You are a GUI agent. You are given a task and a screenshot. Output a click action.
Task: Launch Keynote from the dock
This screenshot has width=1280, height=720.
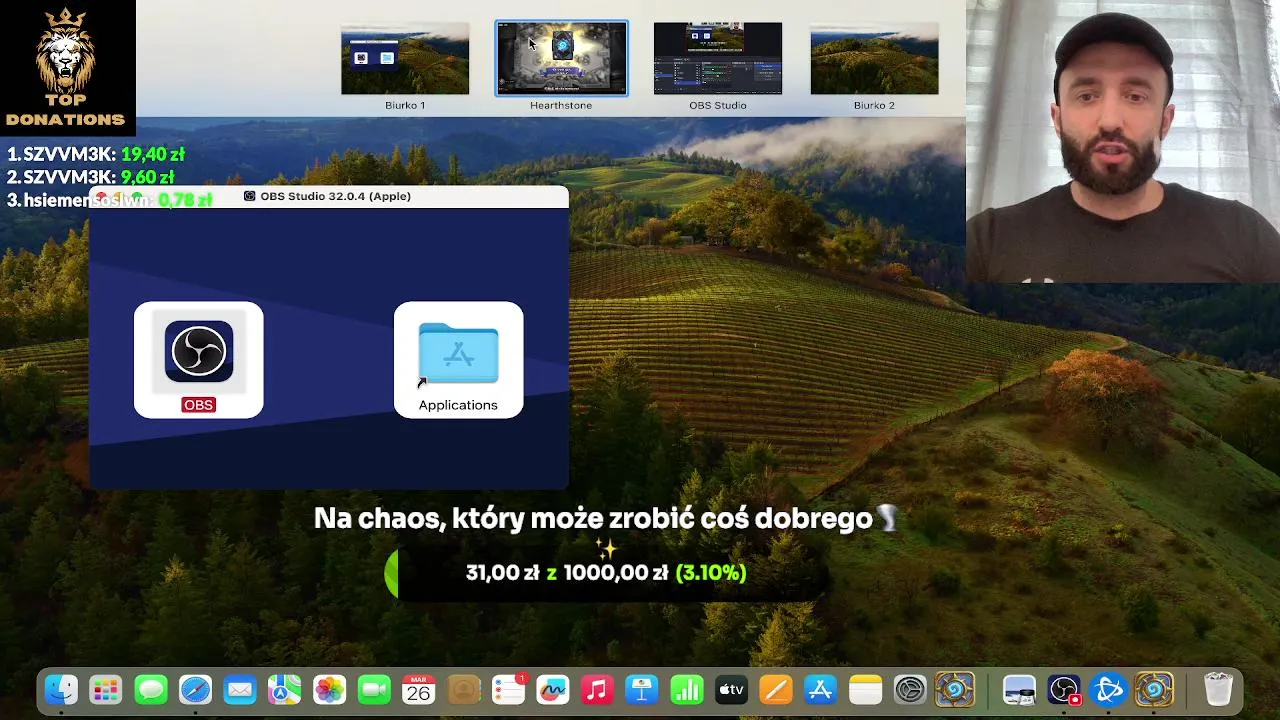642,690
